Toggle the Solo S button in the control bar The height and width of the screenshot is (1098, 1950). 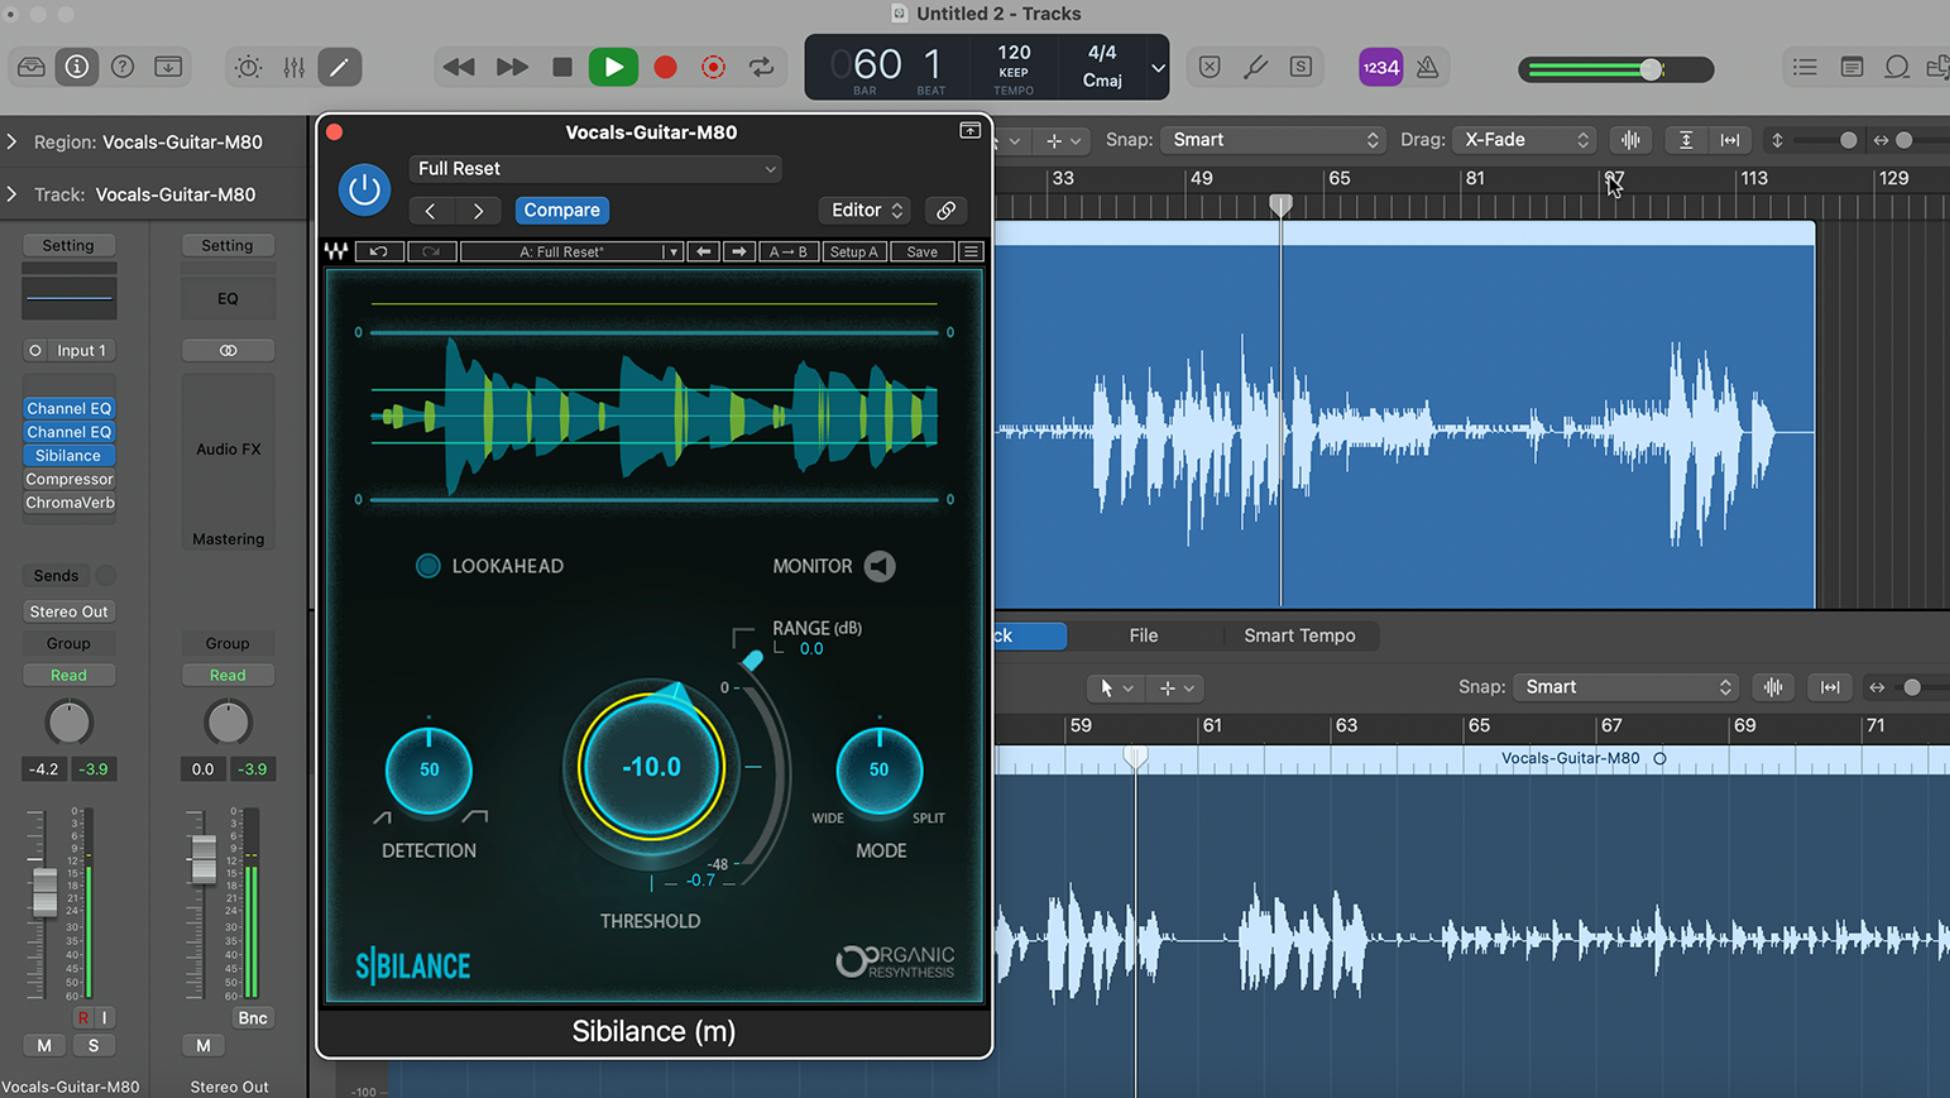1300,67
